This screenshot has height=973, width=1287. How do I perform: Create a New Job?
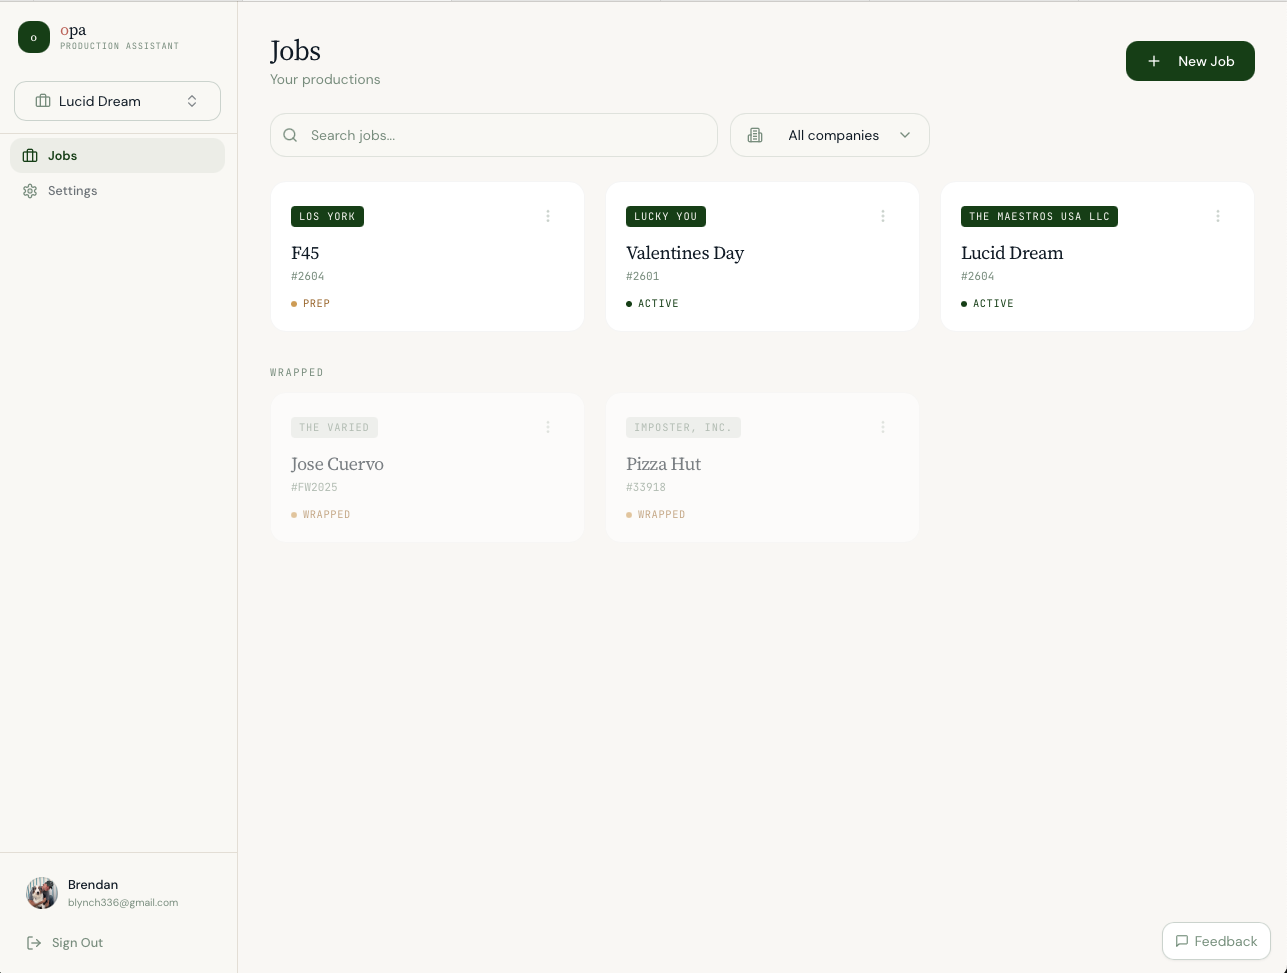point(1190,61)
